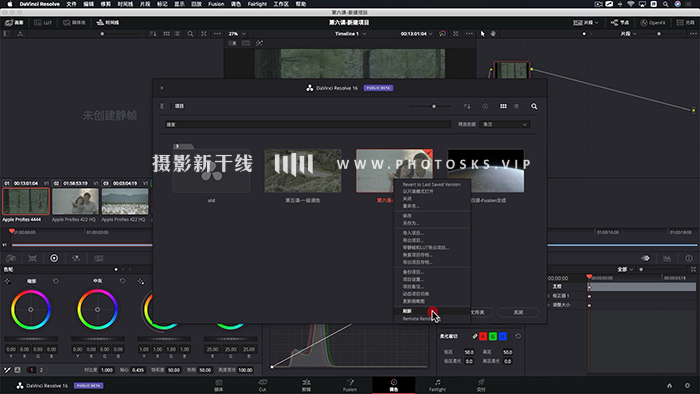Open the viewer 27% zoom dropdown
Screen dimensions: 700x394
pos(237,33)
